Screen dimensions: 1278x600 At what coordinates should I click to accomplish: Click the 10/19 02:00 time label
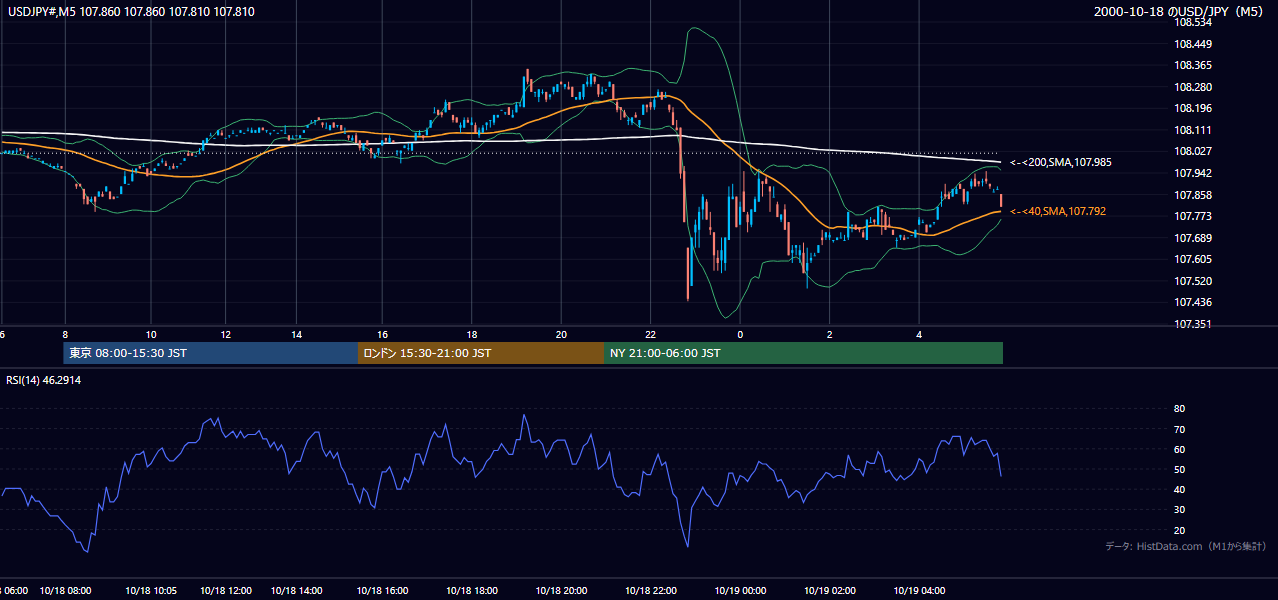click(830, 590)
